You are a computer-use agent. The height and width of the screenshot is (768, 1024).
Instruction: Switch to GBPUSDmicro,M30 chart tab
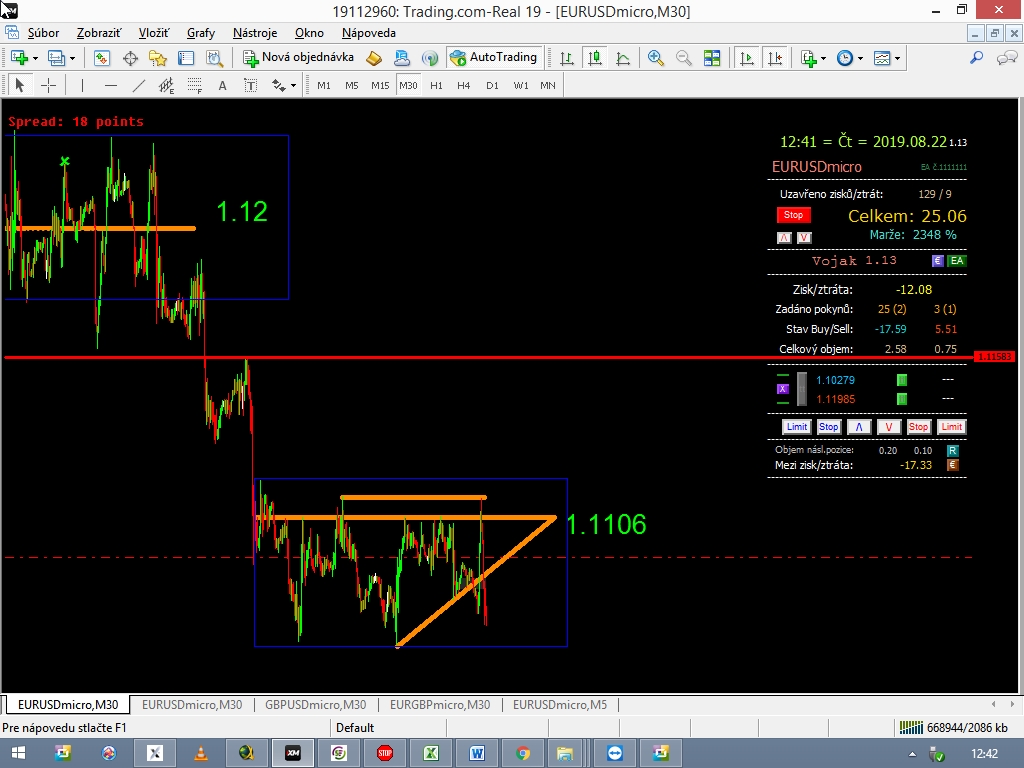click(315, 705)
